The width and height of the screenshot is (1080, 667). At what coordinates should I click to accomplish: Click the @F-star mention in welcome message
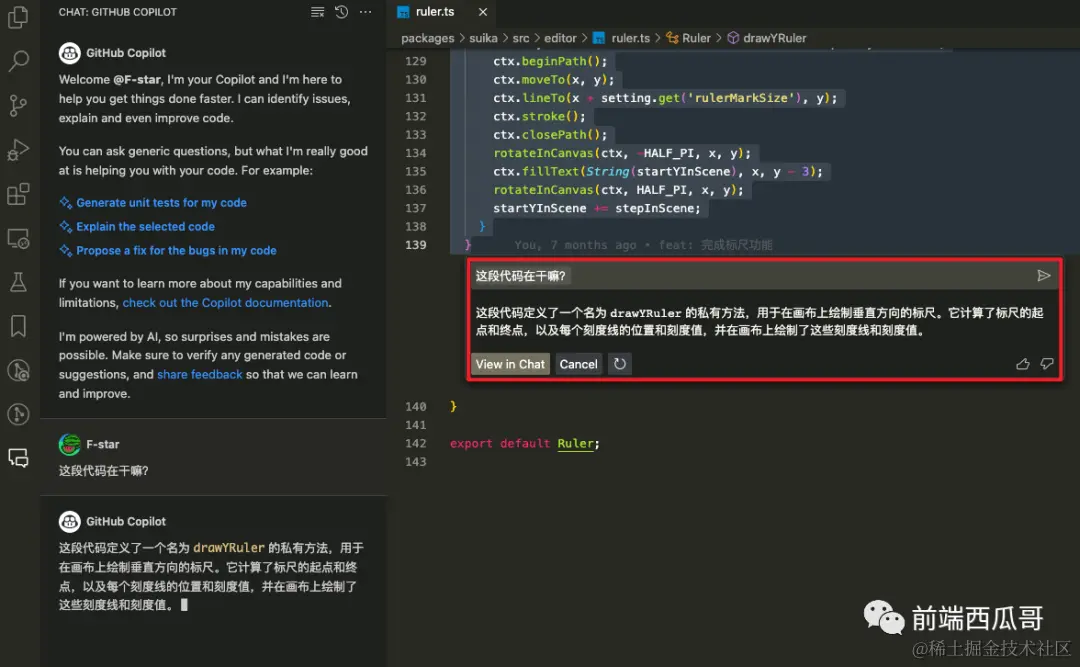coord(137,79)
